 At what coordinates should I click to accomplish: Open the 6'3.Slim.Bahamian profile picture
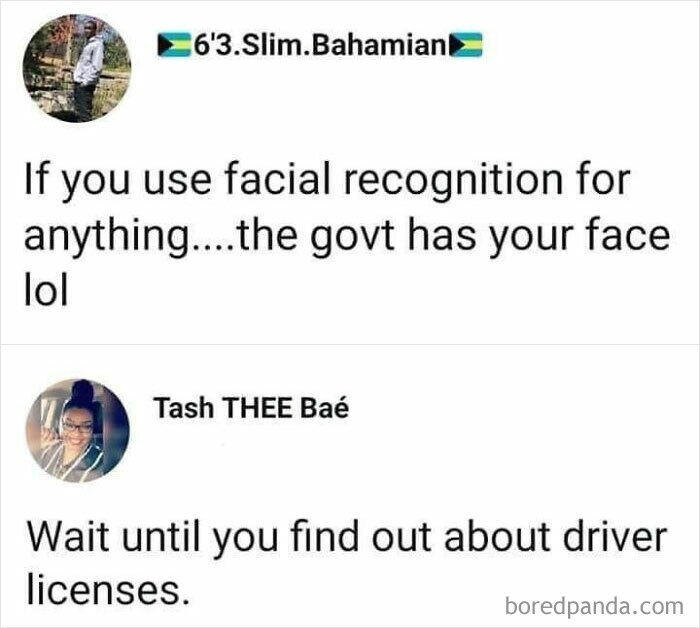77,68
